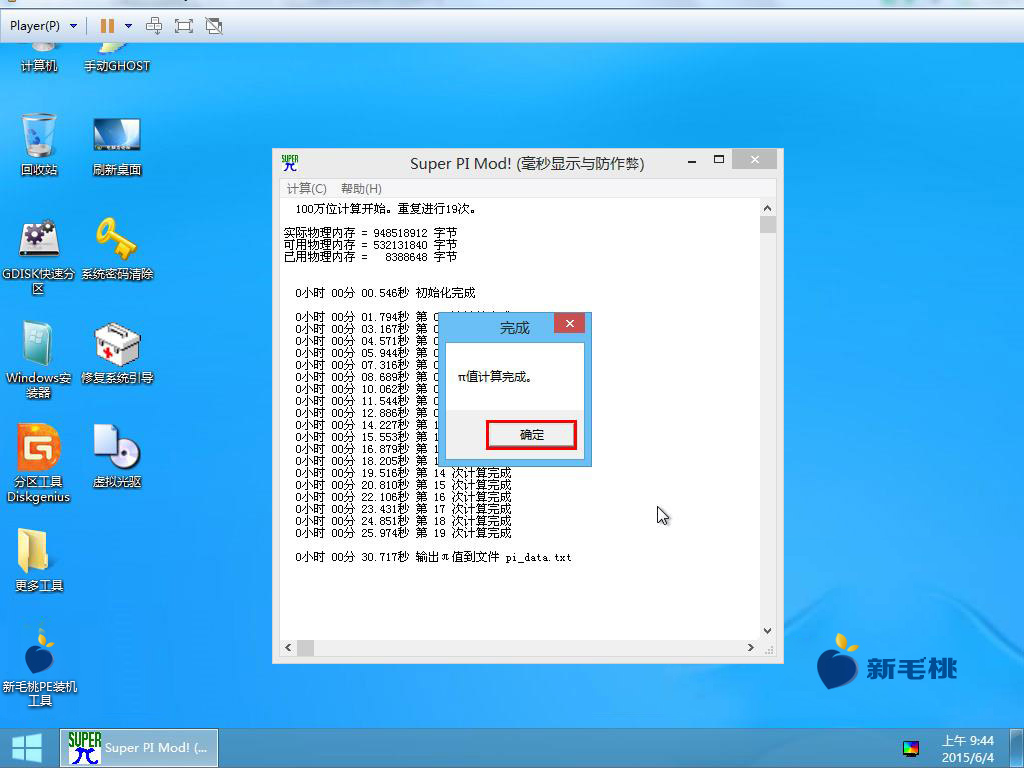
Task: Select the Windows安装器 icon
Action: (39, 360)
